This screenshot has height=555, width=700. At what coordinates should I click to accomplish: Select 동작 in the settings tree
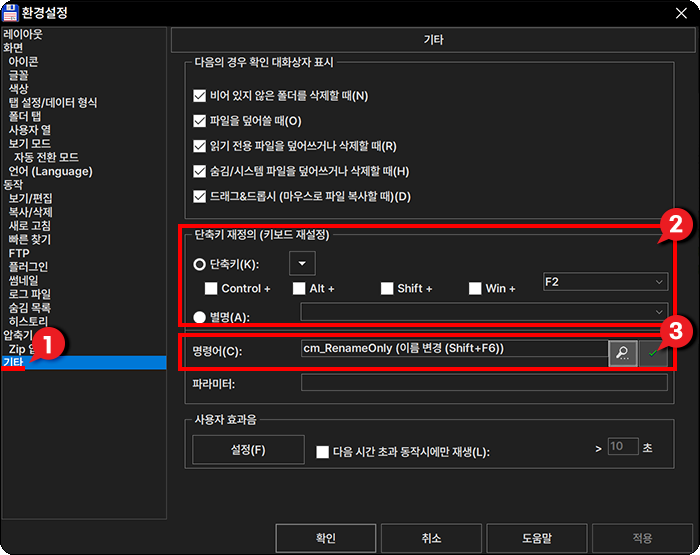(x=13, y=185)
